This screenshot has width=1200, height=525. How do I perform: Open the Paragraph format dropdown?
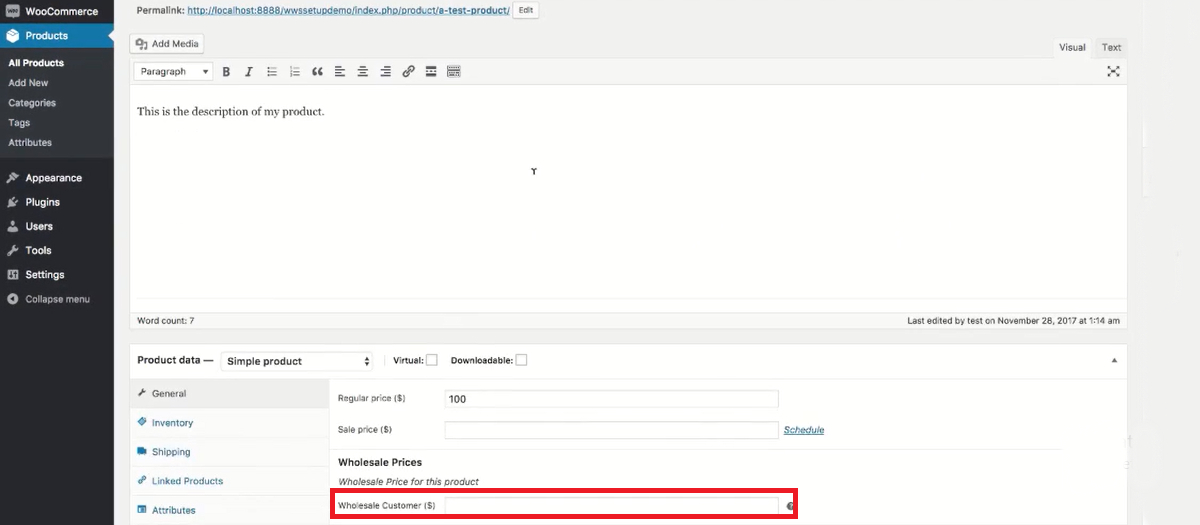(x=174, y=72)
